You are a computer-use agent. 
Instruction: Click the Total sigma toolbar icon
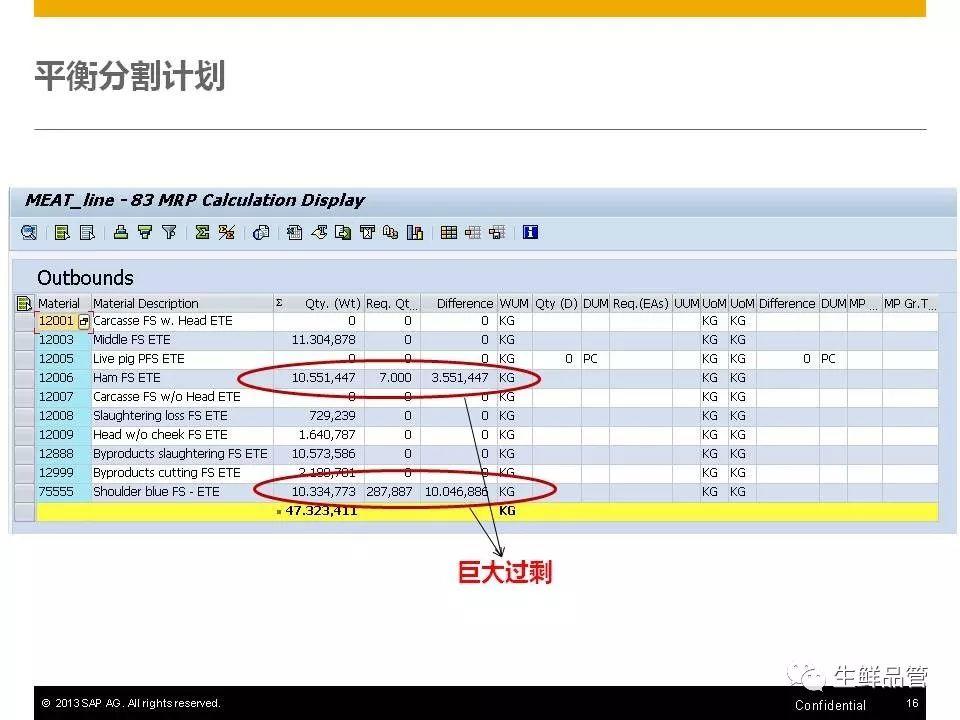pos(202,232)
